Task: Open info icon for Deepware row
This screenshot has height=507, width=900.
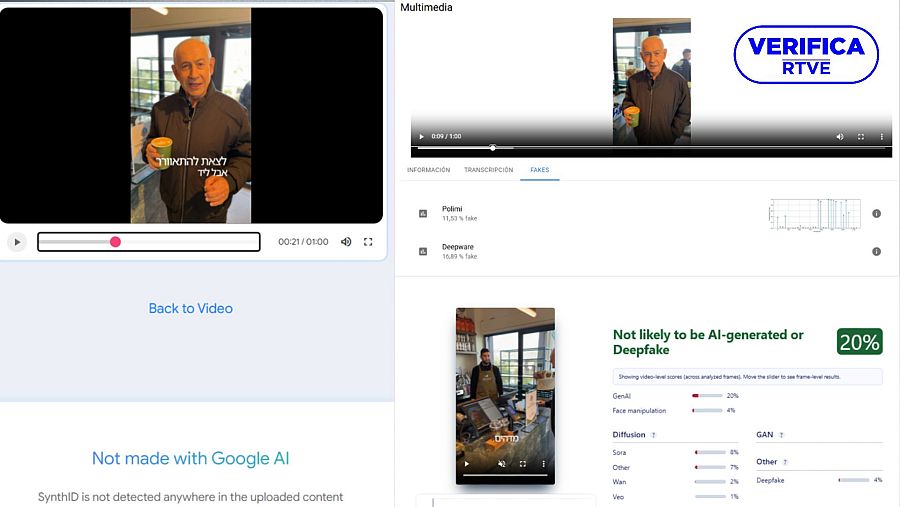Action: click(876, 251)
